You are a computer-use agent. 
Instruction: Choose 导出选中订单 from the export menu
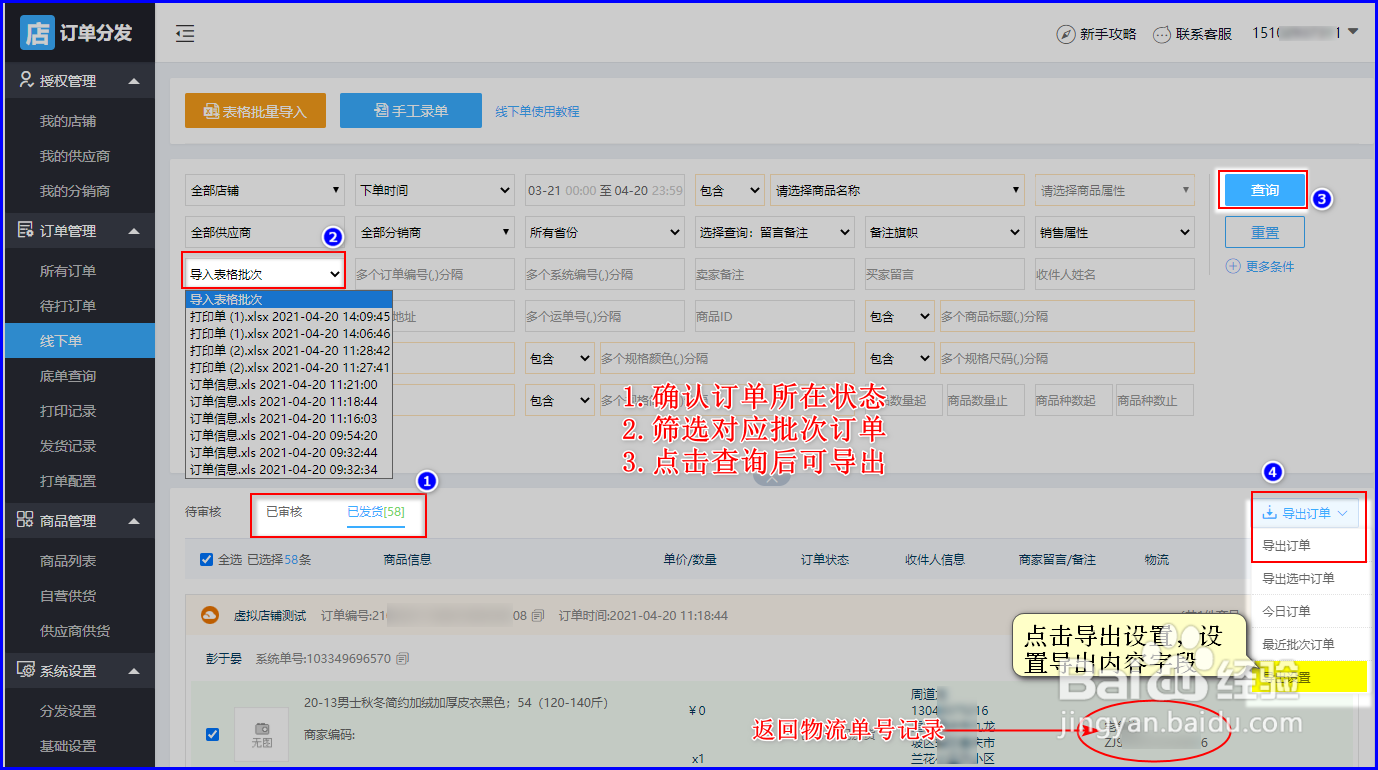pos(1300,577)
